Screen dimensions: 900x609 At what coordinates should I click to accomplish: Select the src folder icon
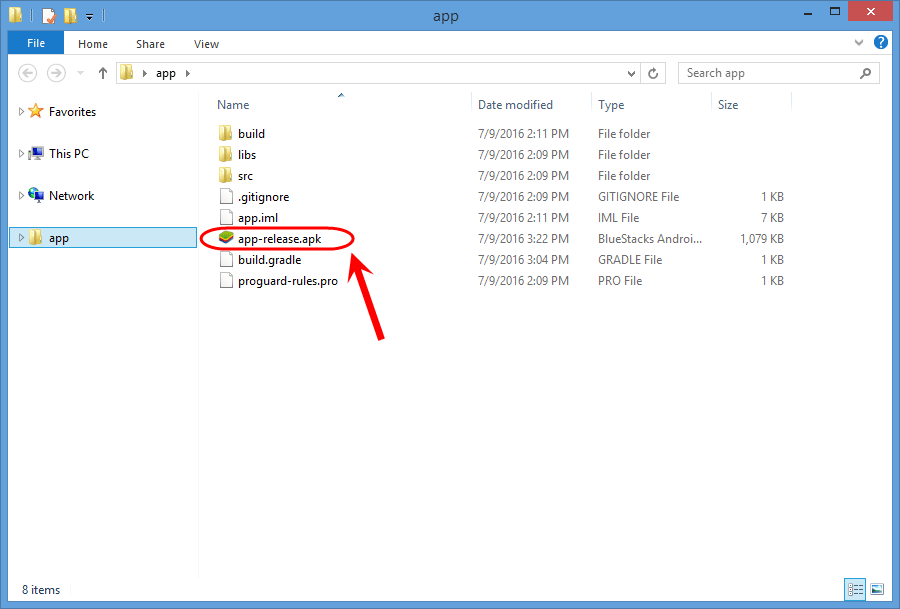point(226,175)
